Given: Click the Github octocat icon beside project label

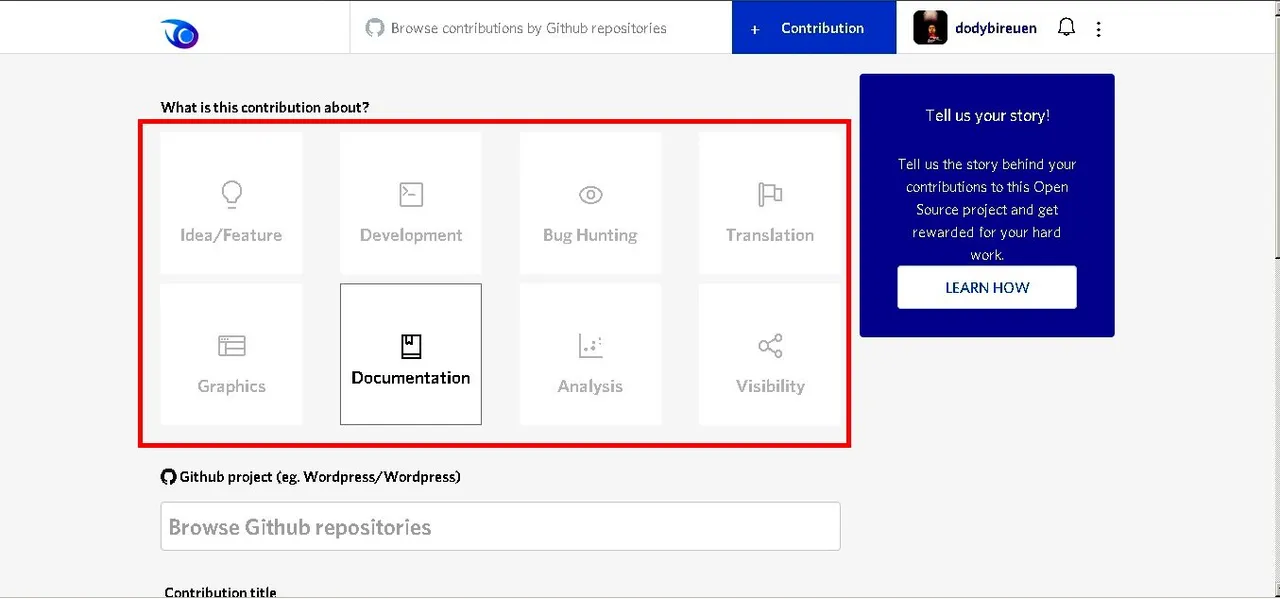Looking at the screenshot, I should click(168, 477).
